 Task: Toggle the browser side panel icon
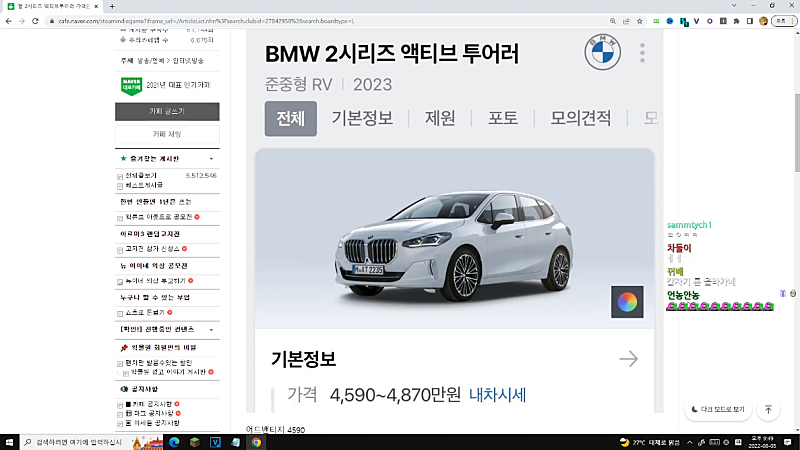click(x=749, y=21)
